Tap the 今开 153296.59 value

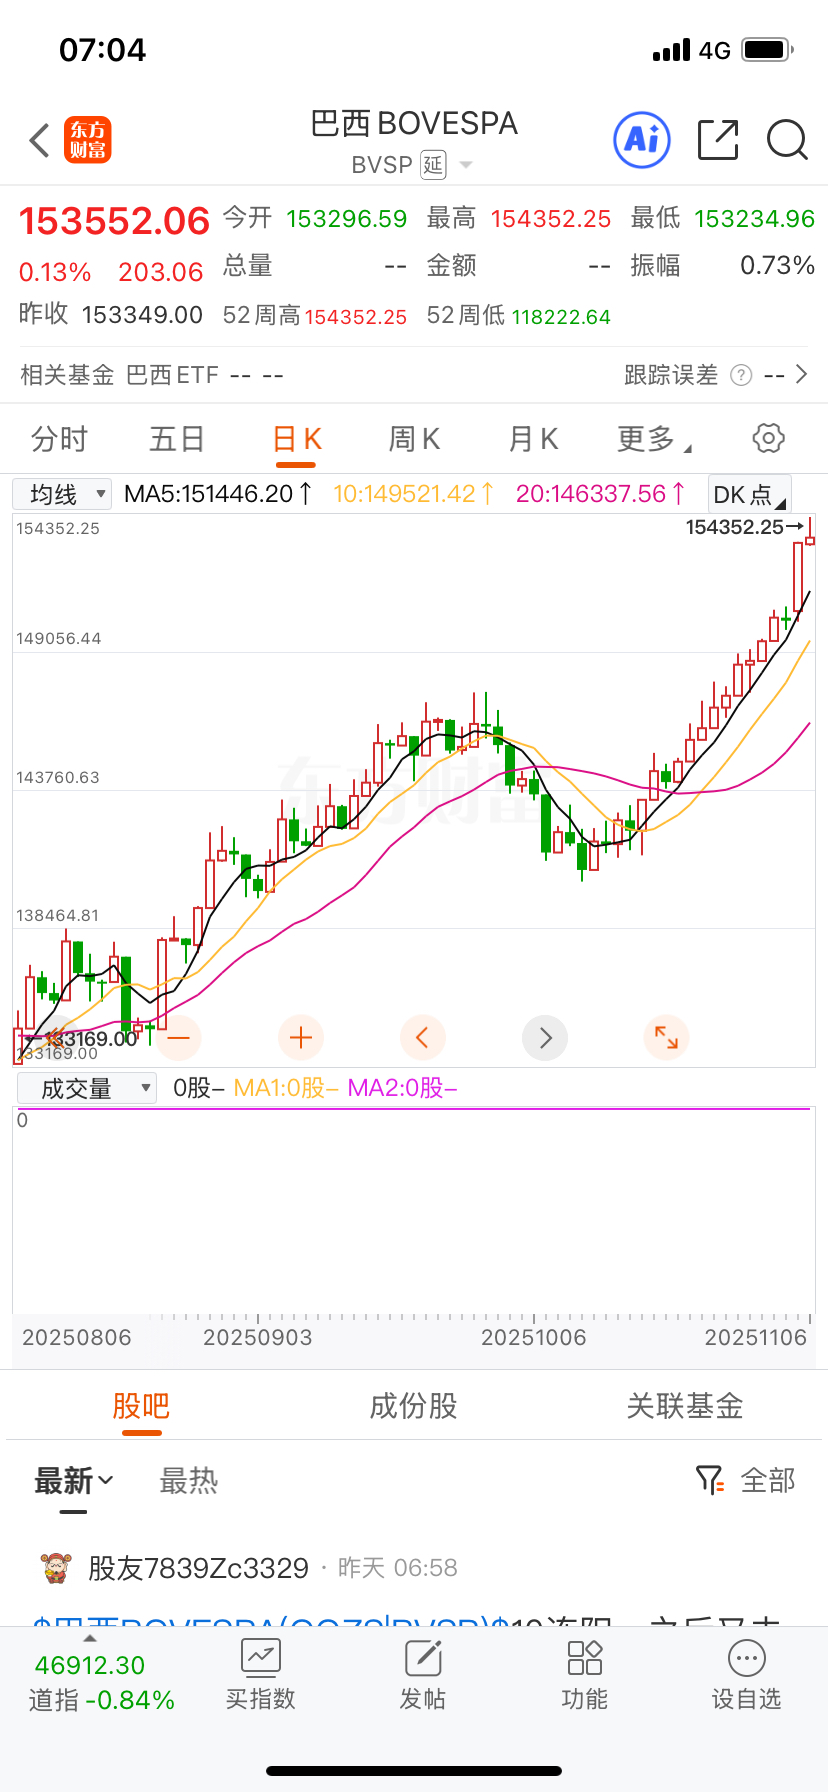pos(346,219)
